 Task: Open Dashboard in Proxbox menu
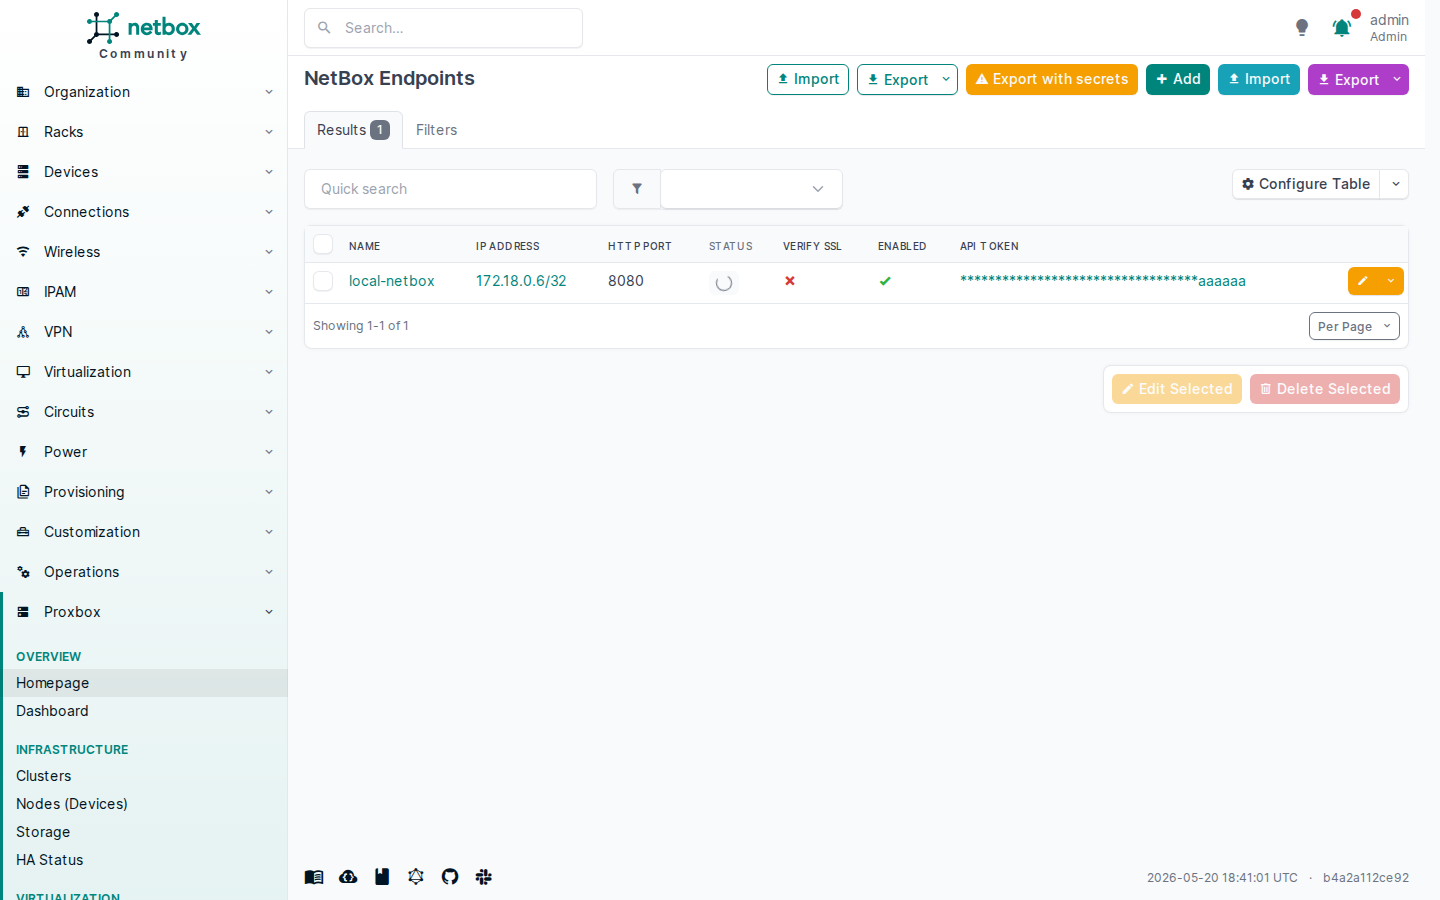(x=144, y=711)
